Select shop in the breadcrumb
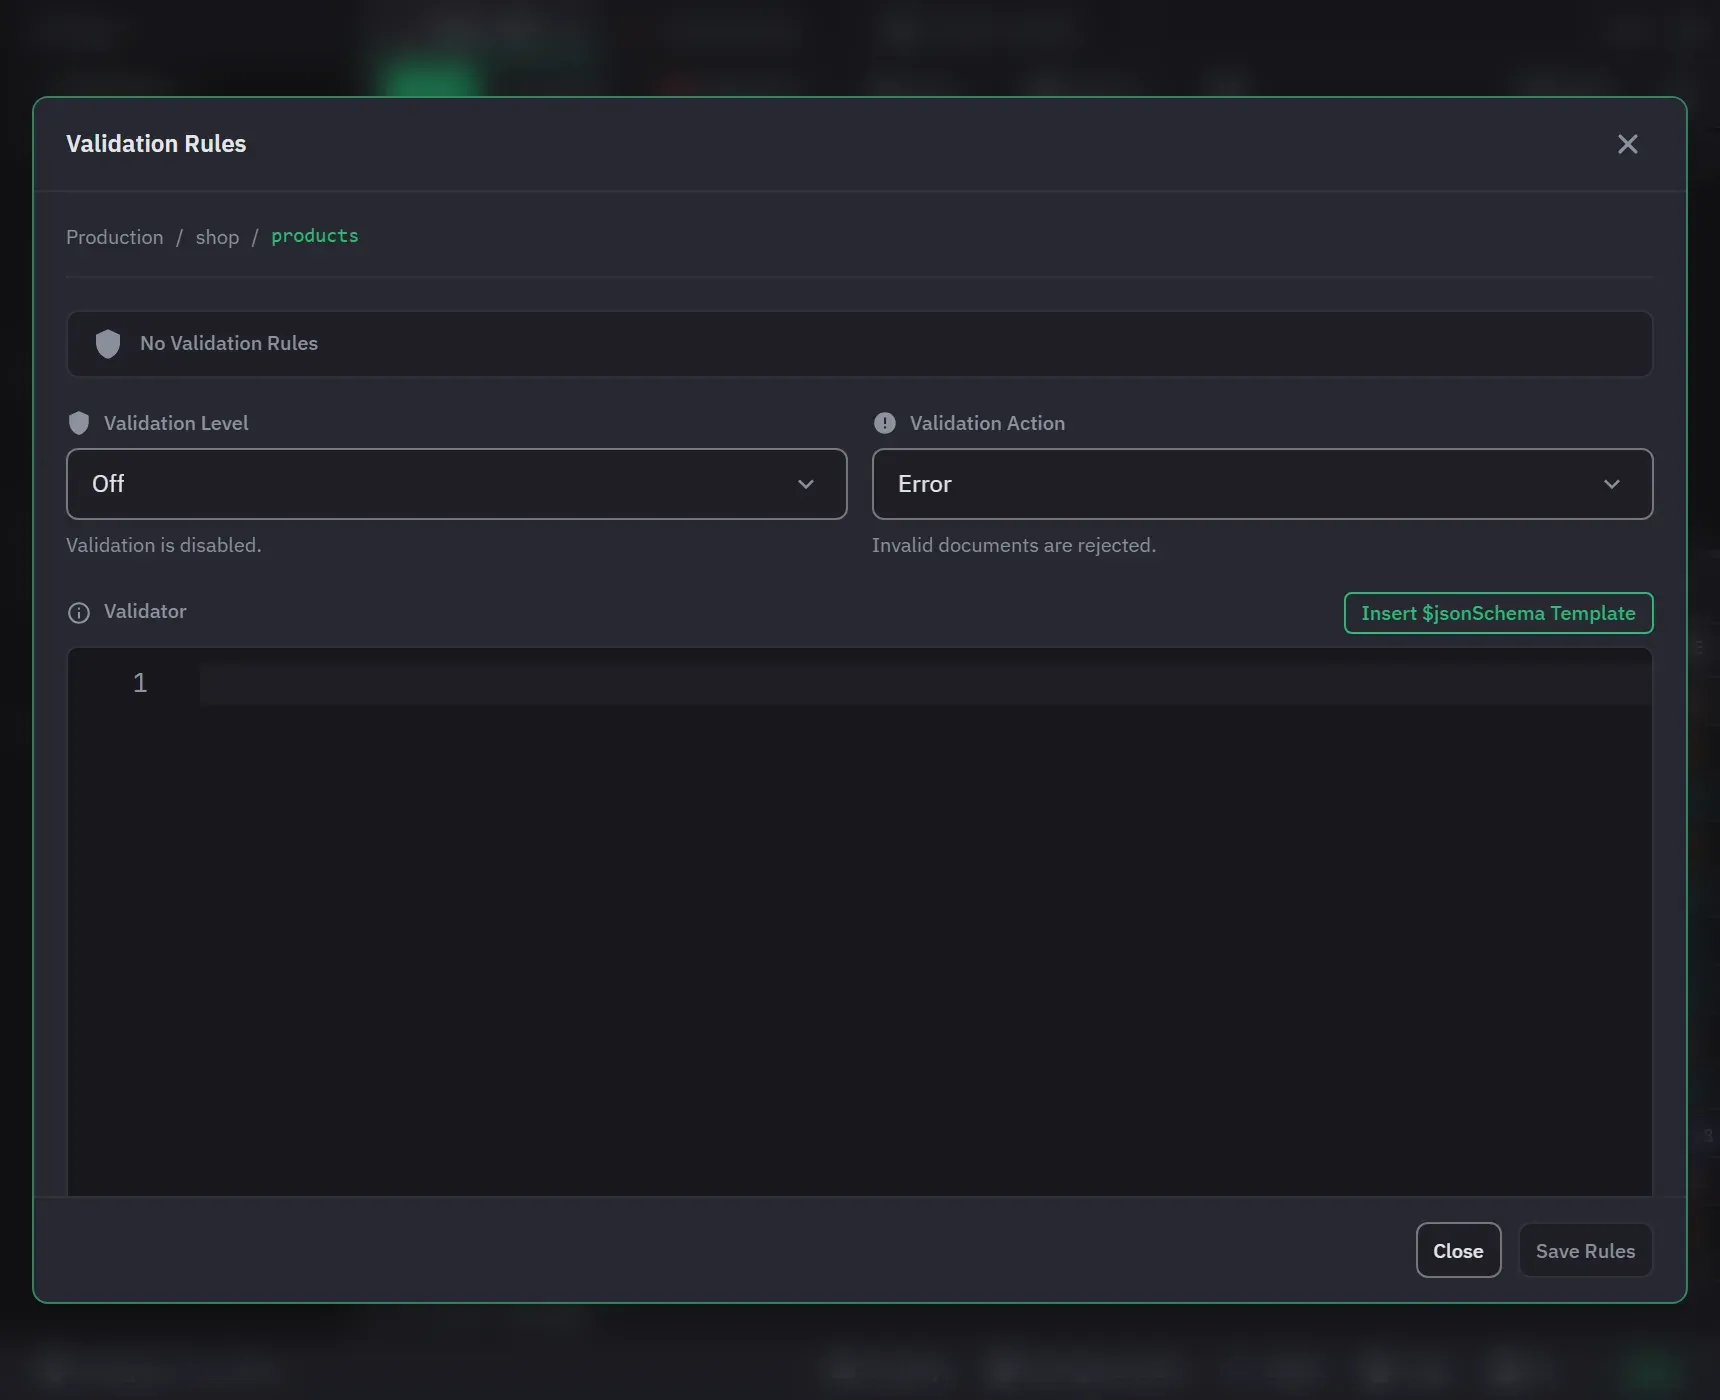This screenshot has width=1720, height=1400. pyautogui.click(x=217, y=237)
